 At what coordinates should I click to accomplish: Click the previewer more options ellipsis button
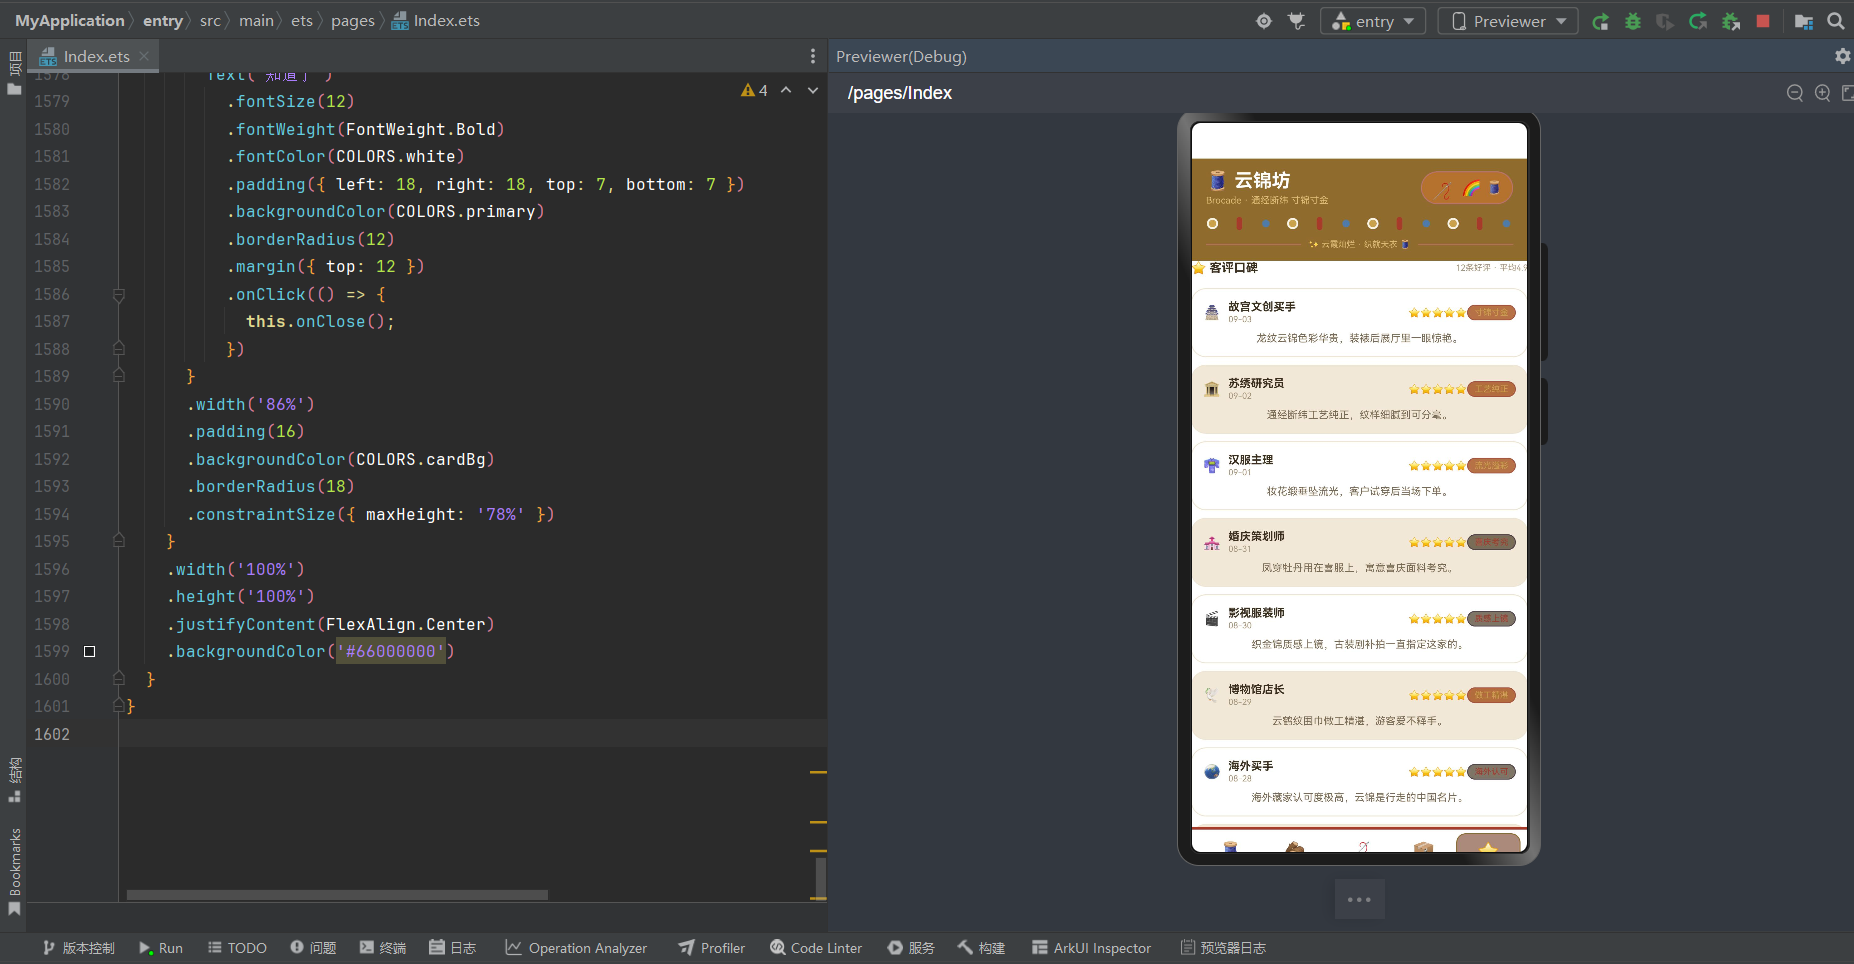click(x=1359, y=899)
